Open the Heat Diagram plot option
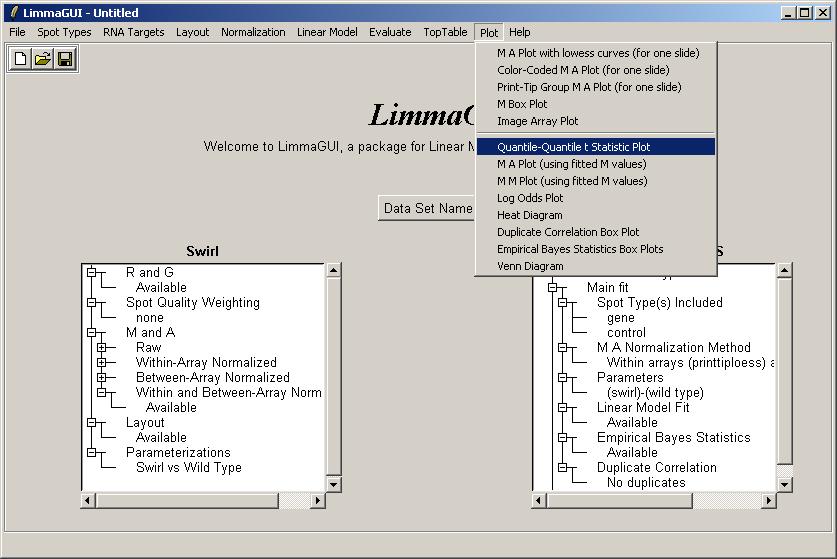Image resolution: width=837 pixels, height=559 pixels. pos(529,215)
